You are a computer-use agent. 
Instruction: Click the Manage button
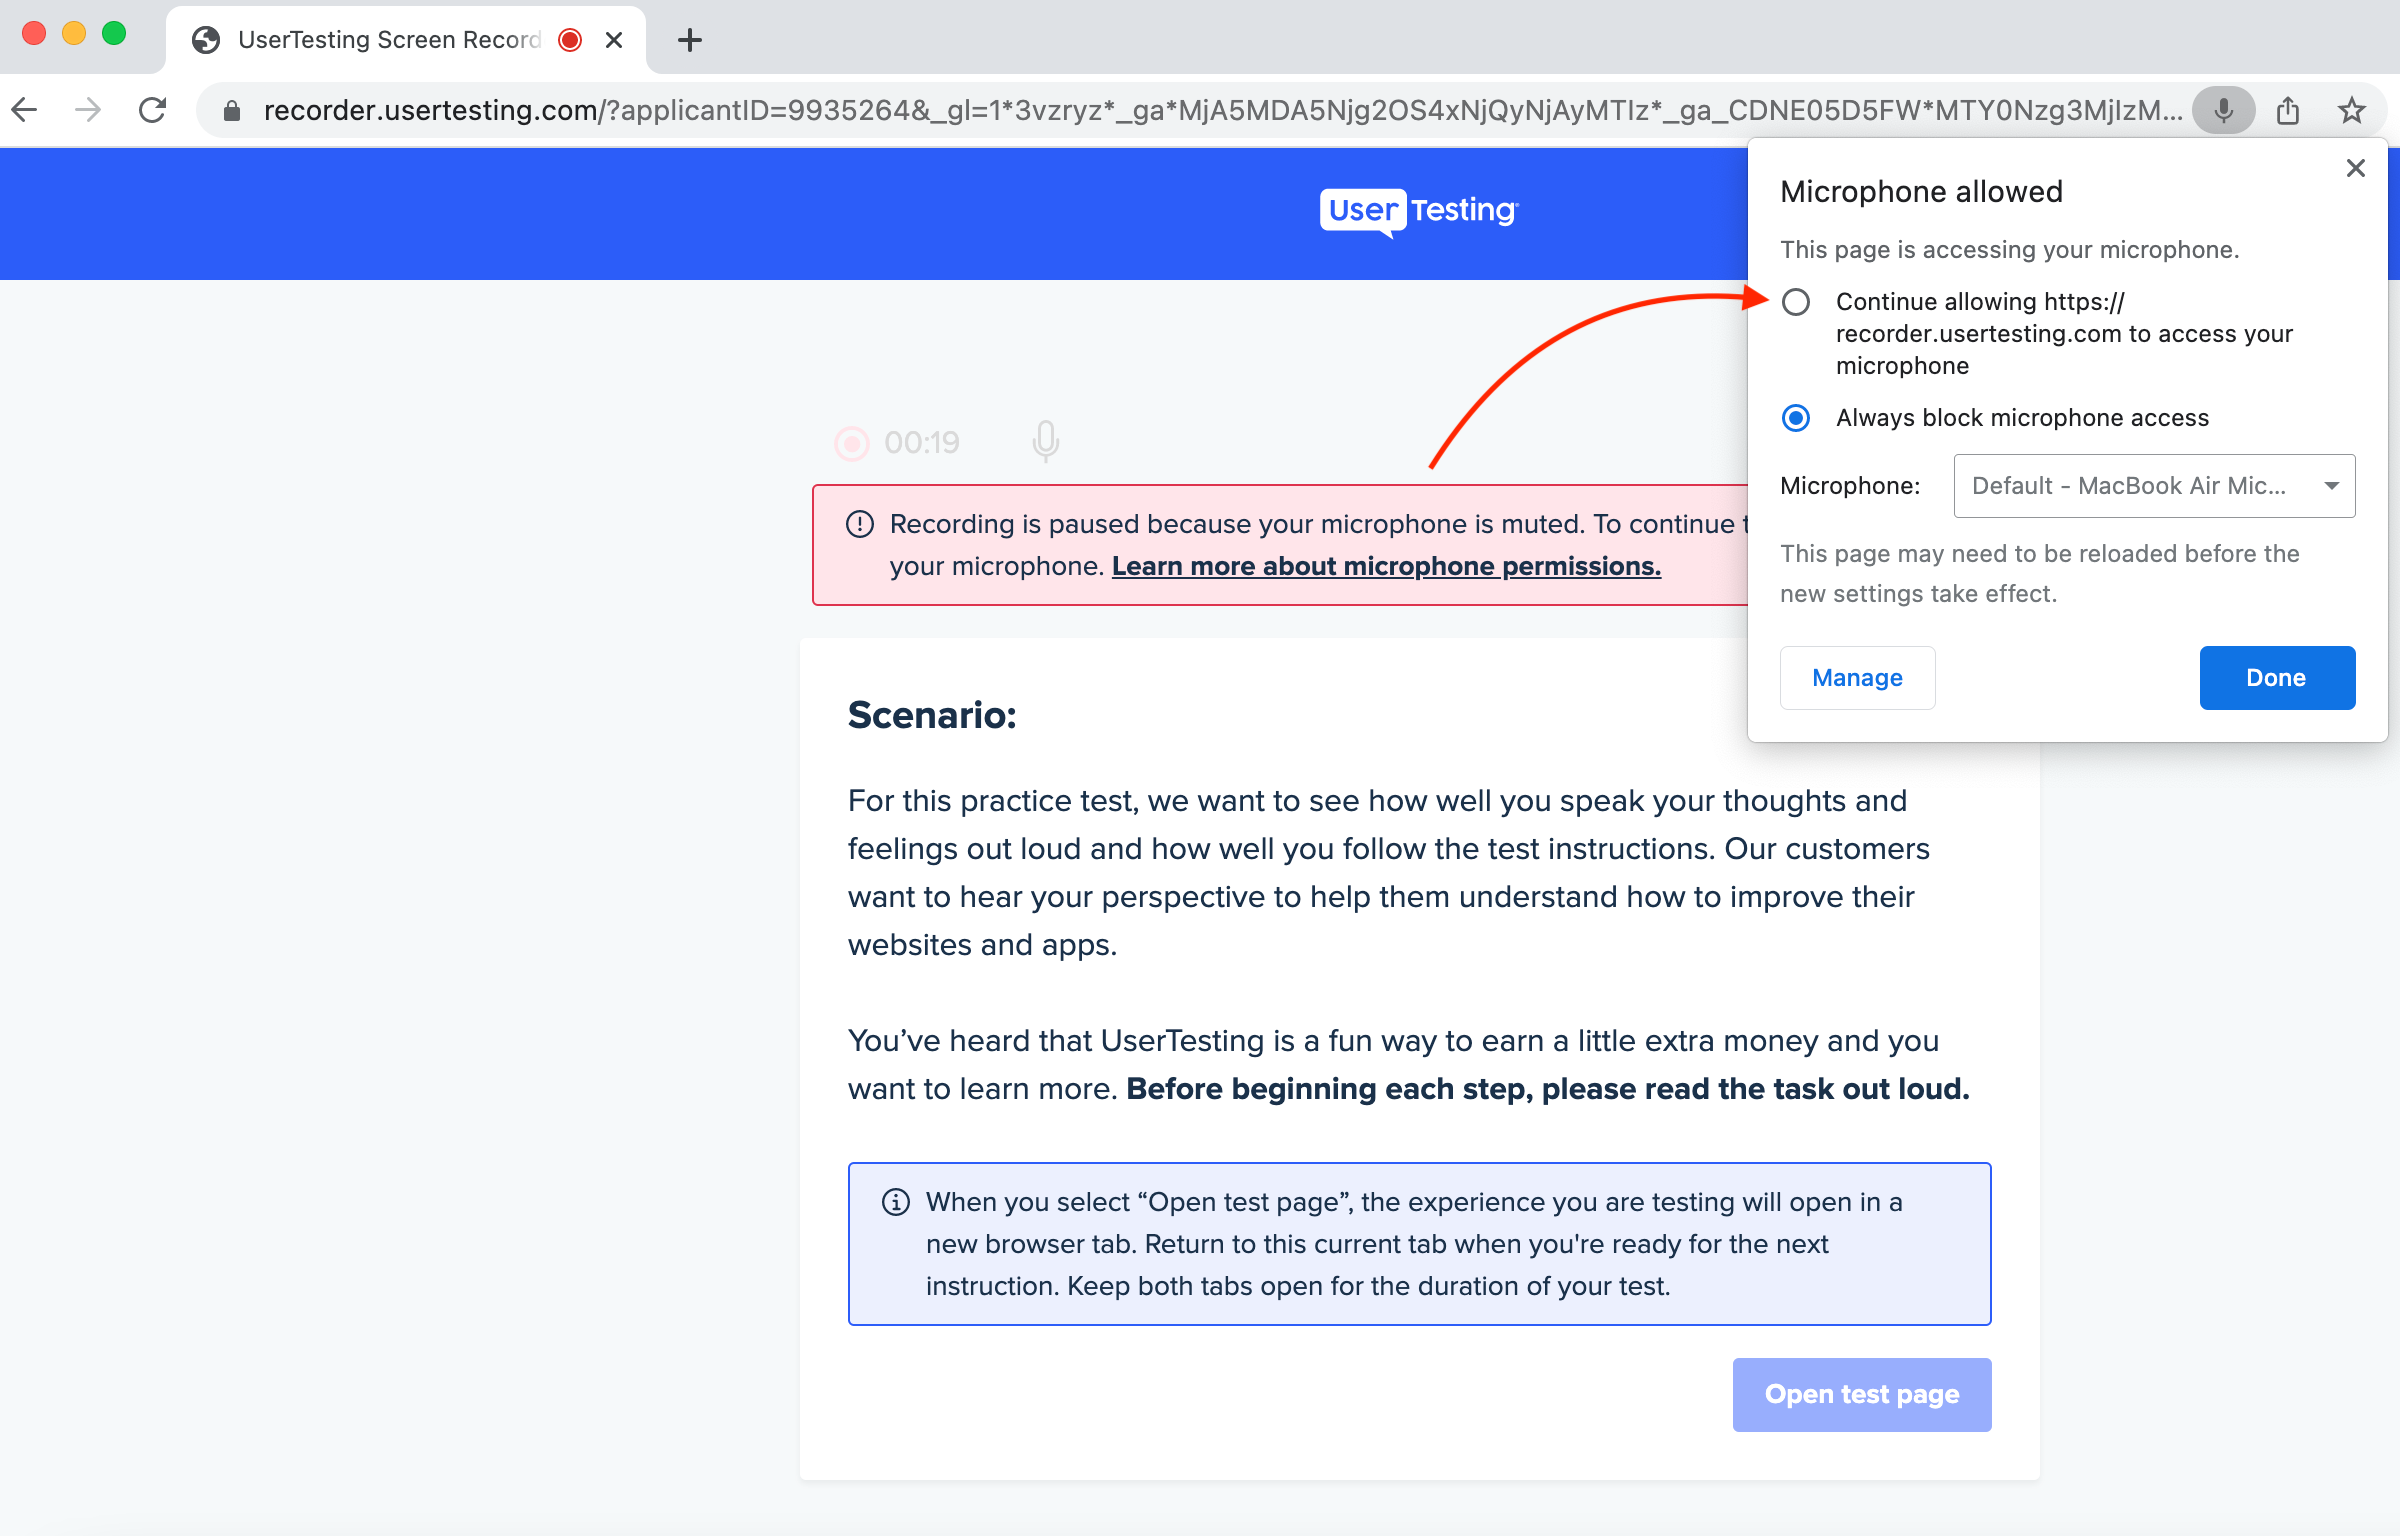tap(1858, 678)
